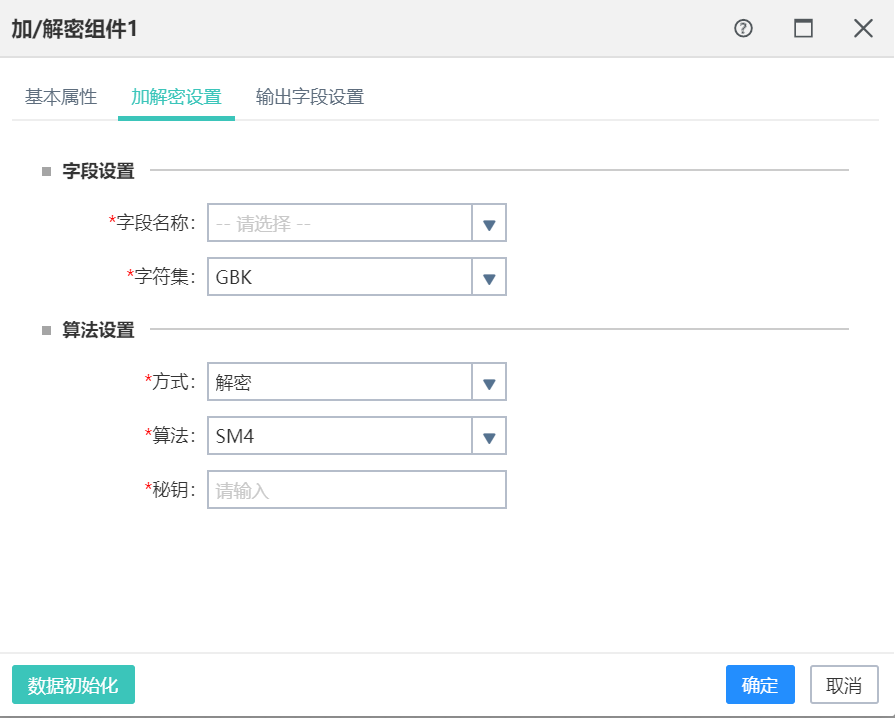Click the 算法设置 section square marker

pos(47,330)
